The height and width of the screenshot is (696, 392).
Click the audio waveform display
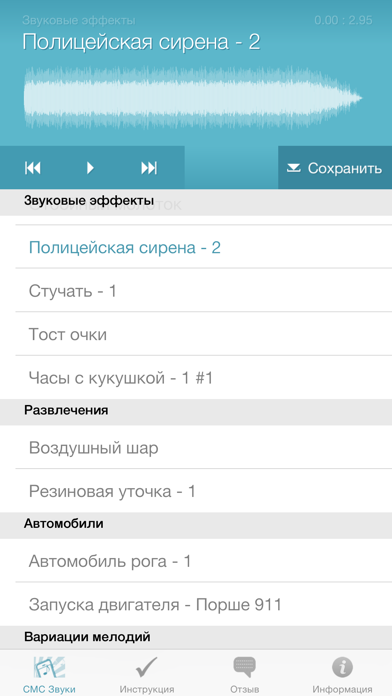tap(193, 98)
